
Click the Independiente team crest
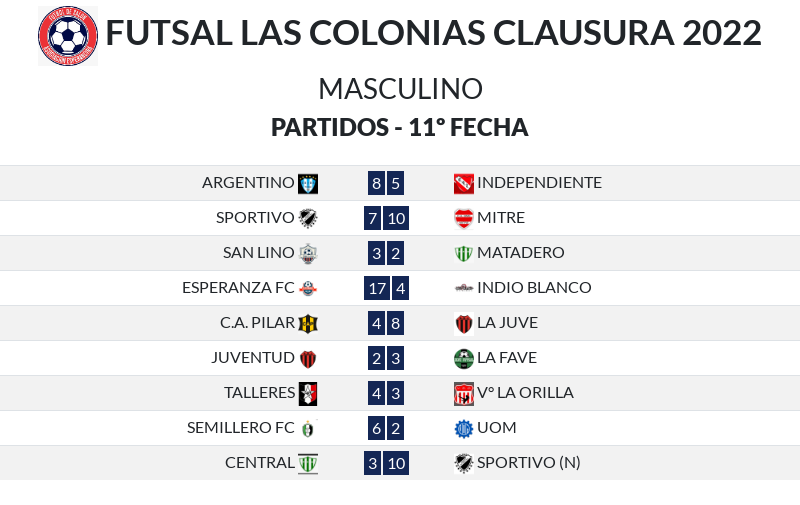(x=463, y=183)
